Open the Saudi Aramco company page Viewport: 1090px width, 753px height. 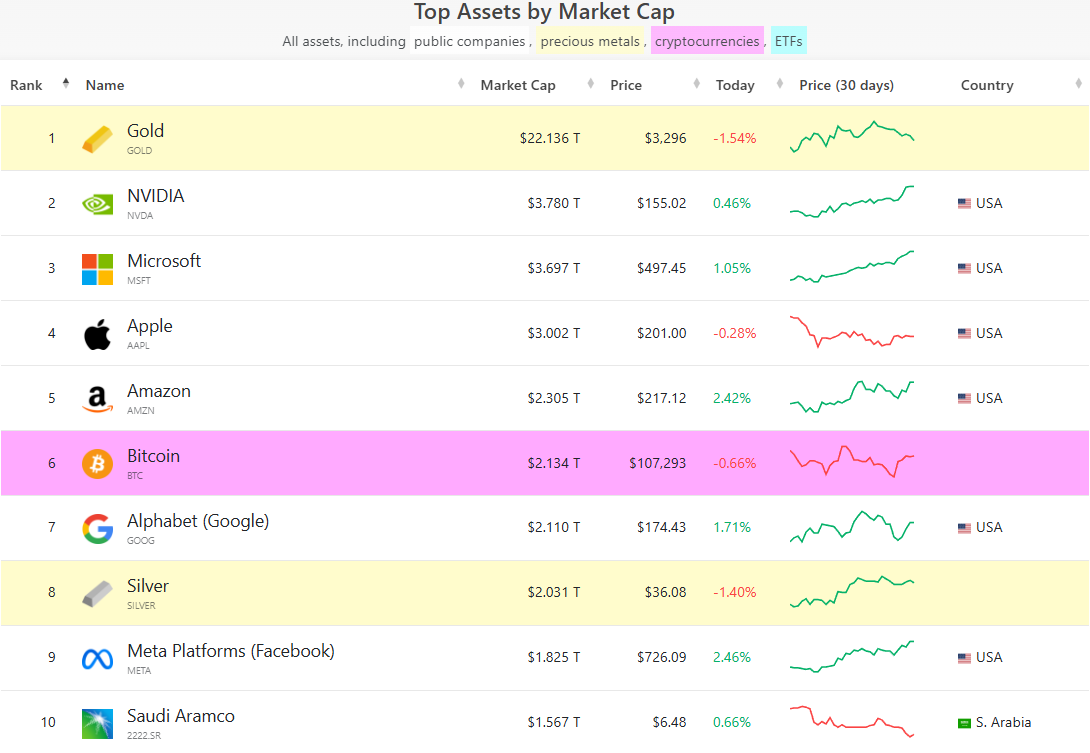point(181,716)
